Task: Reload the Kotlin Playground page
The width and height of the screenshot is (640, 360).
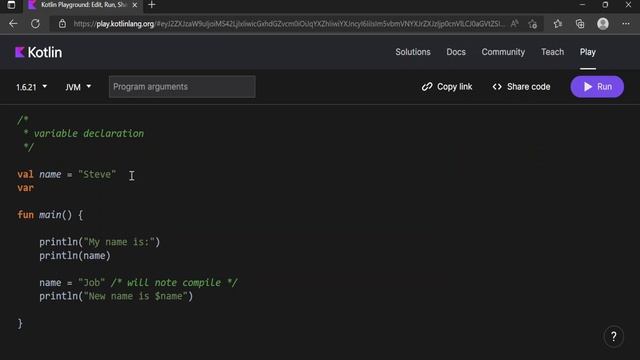Action: tap(36, 24)
